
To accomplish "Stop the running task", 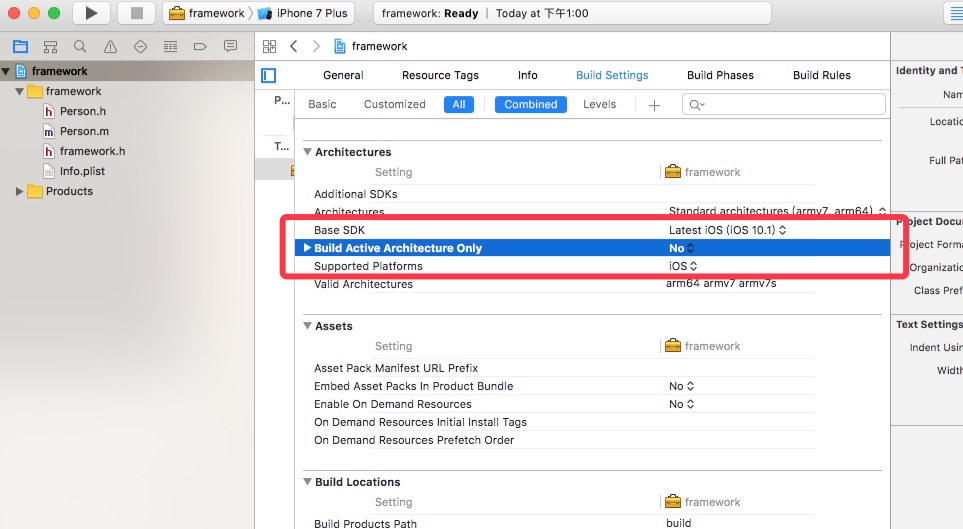I will click(x=136, y=13).
